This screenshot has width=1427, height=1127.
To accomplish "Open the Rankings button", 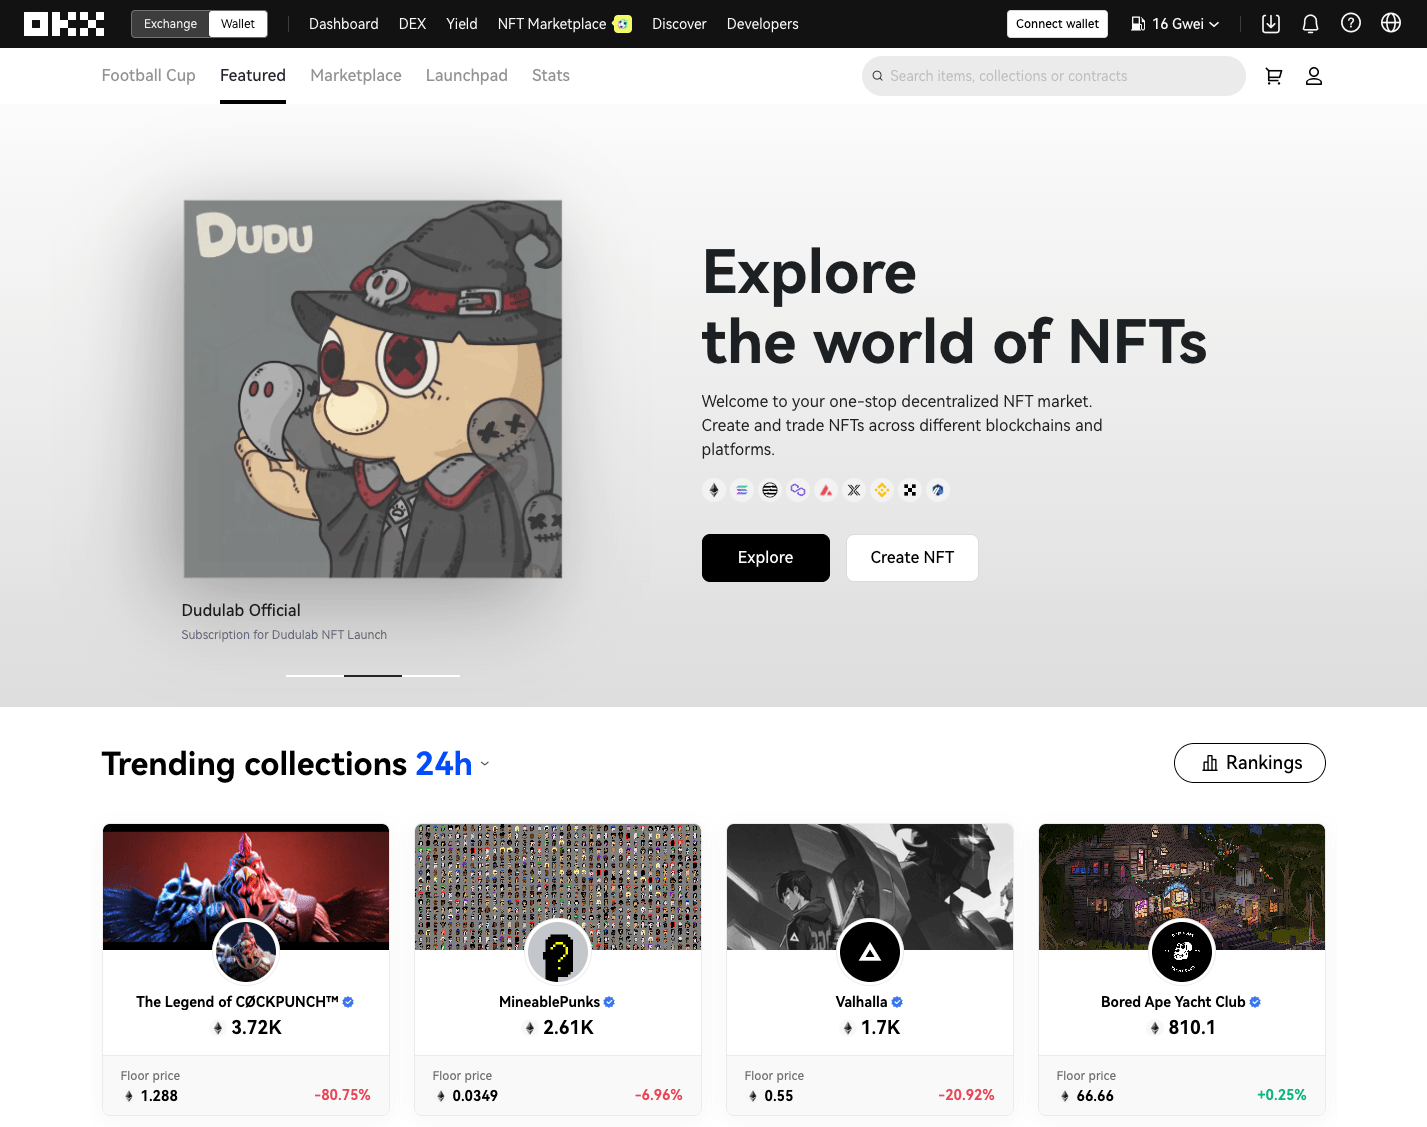I will [1250, 763].
